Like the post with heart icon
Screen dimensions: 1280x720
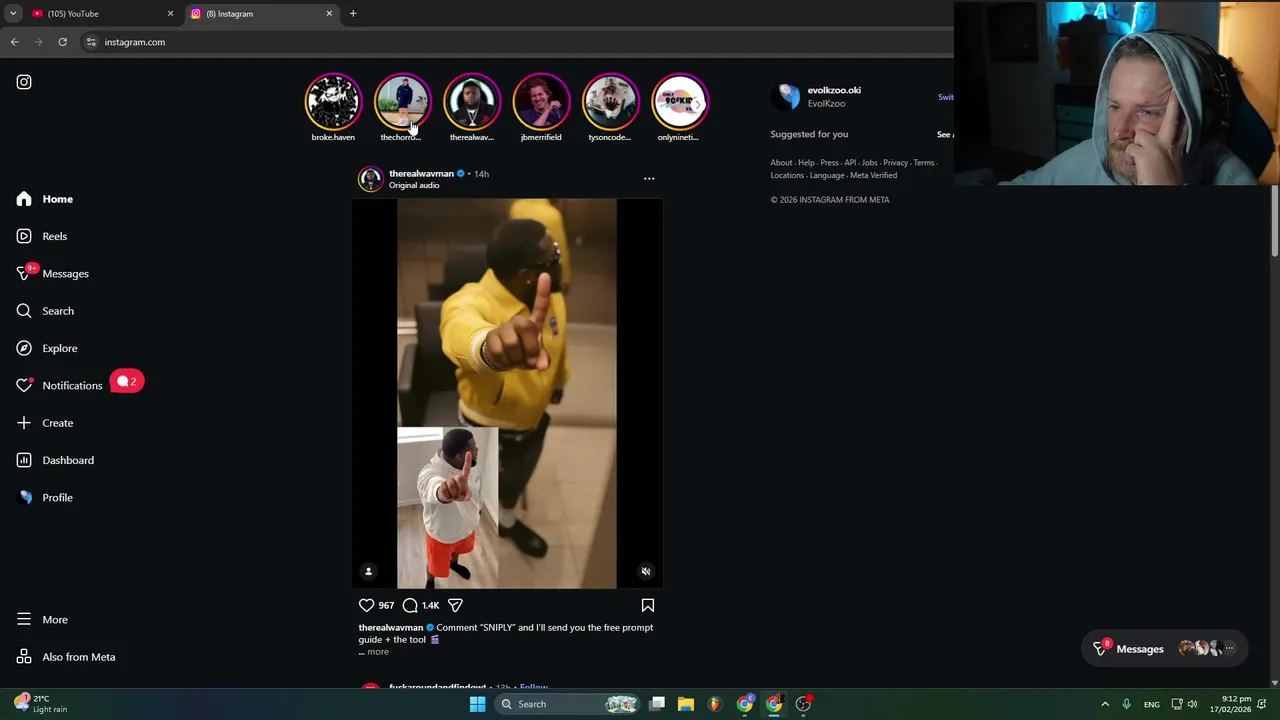(x=367, y=605)
